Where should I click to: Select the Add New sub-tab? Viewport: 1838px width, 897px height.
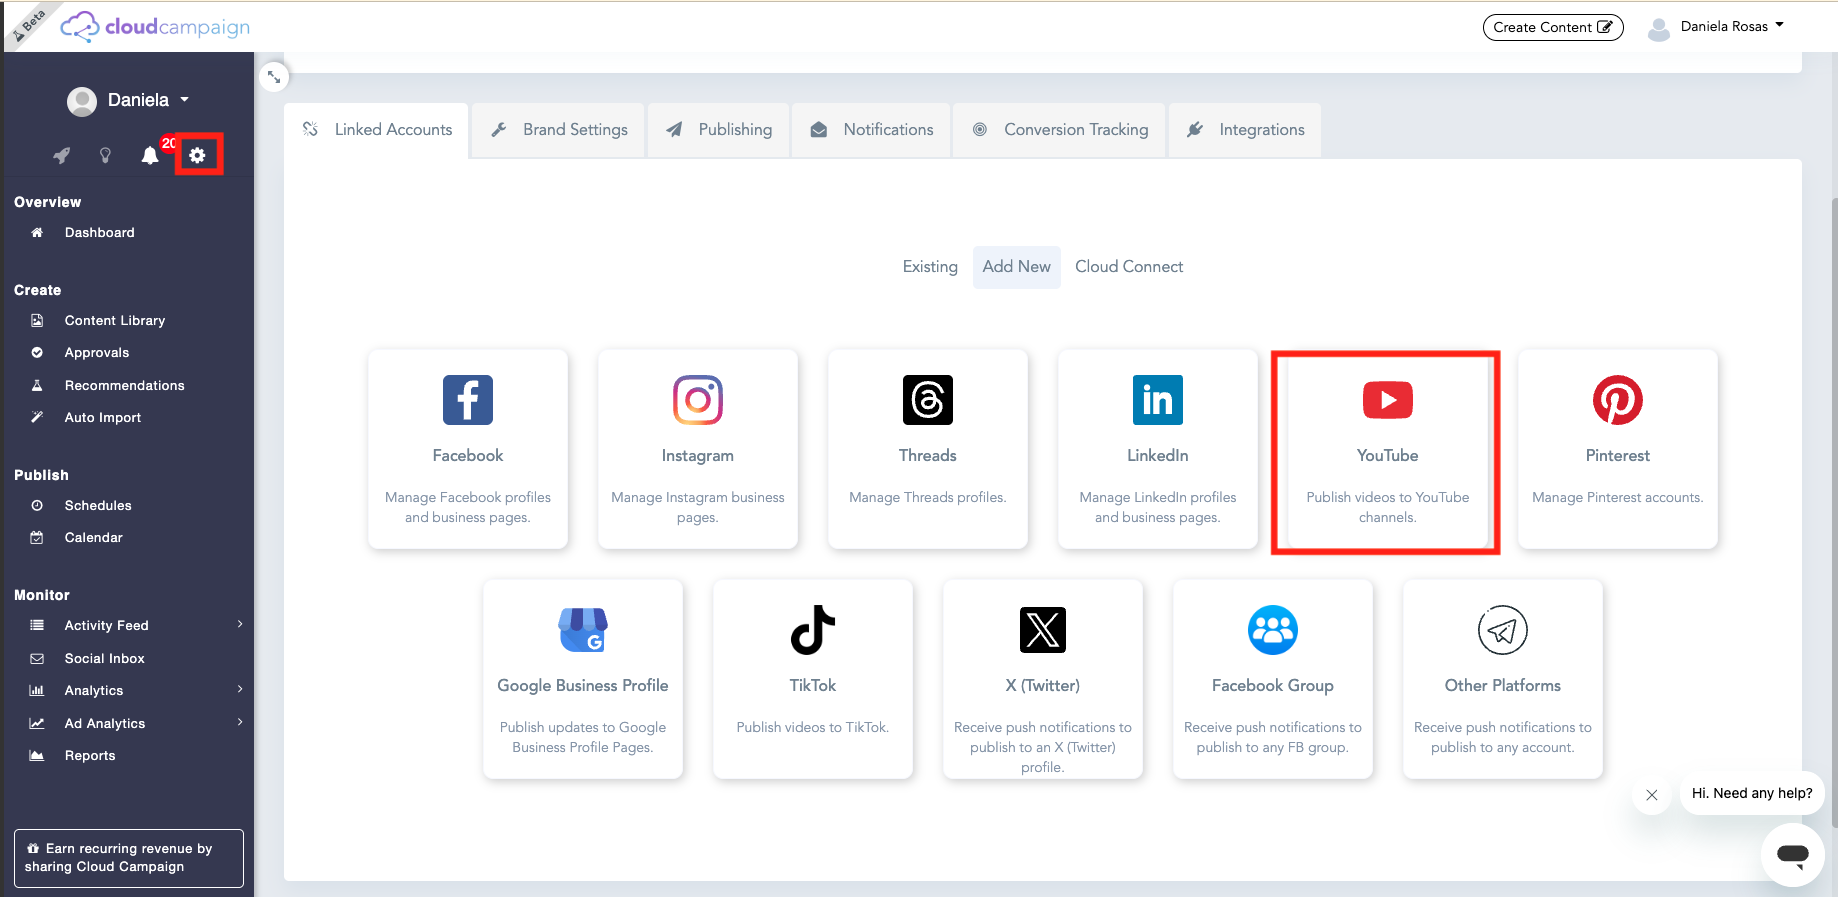tap(1016, 267)
